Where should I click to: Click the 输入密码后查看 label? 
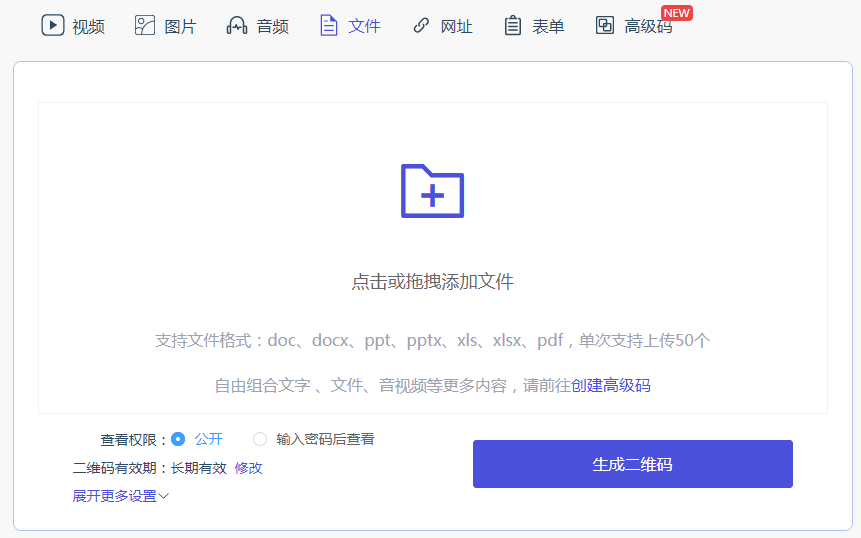pyautogui.click(x=325, y=439)
